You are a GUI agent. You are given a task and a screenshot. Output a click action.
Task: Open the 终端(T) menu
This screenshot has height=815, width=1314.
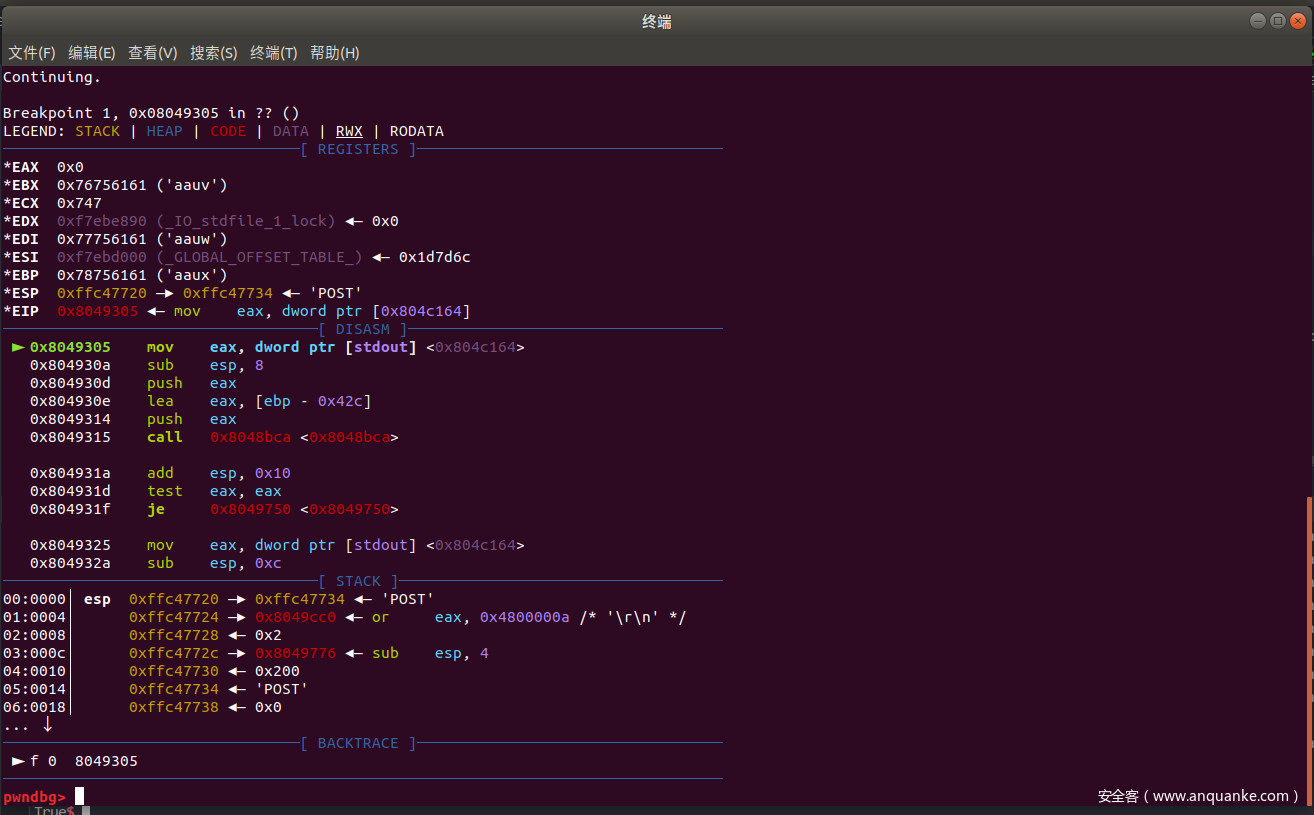point(274,53)
